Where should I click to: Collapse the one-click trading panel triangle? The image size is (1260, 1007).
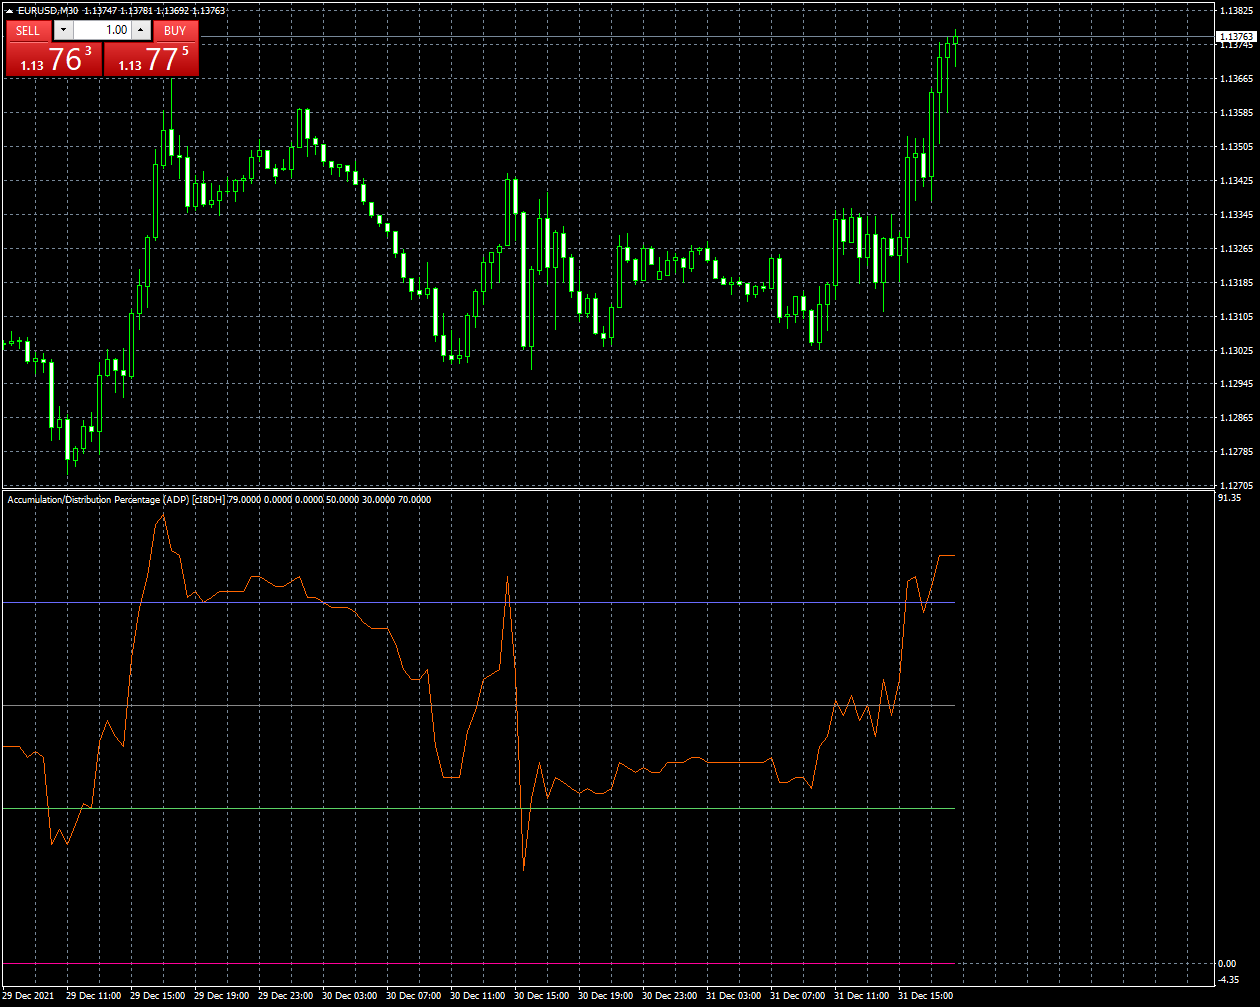point(9,10)
